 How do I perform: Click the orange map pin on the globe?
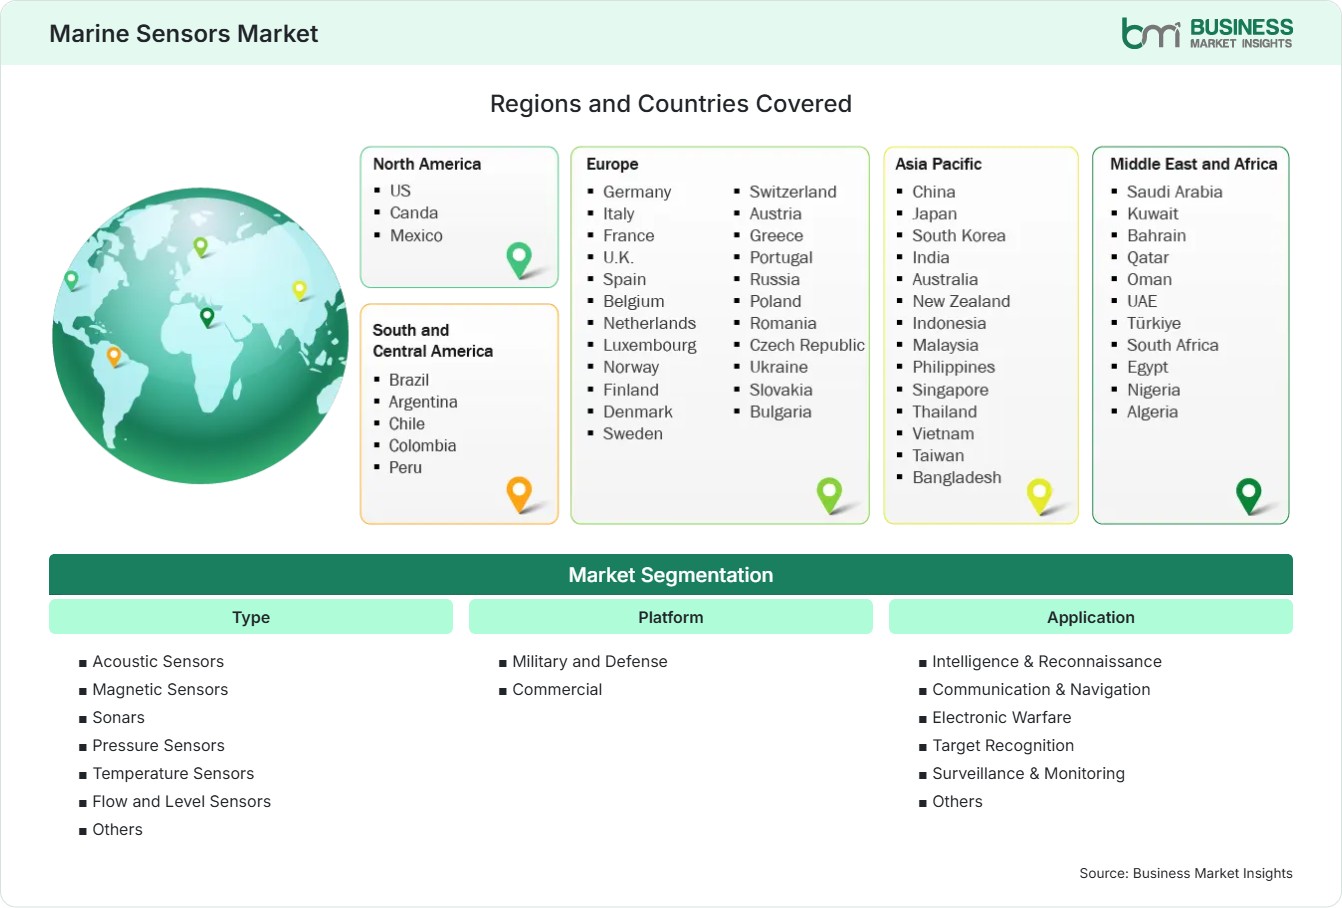[114, 356]
